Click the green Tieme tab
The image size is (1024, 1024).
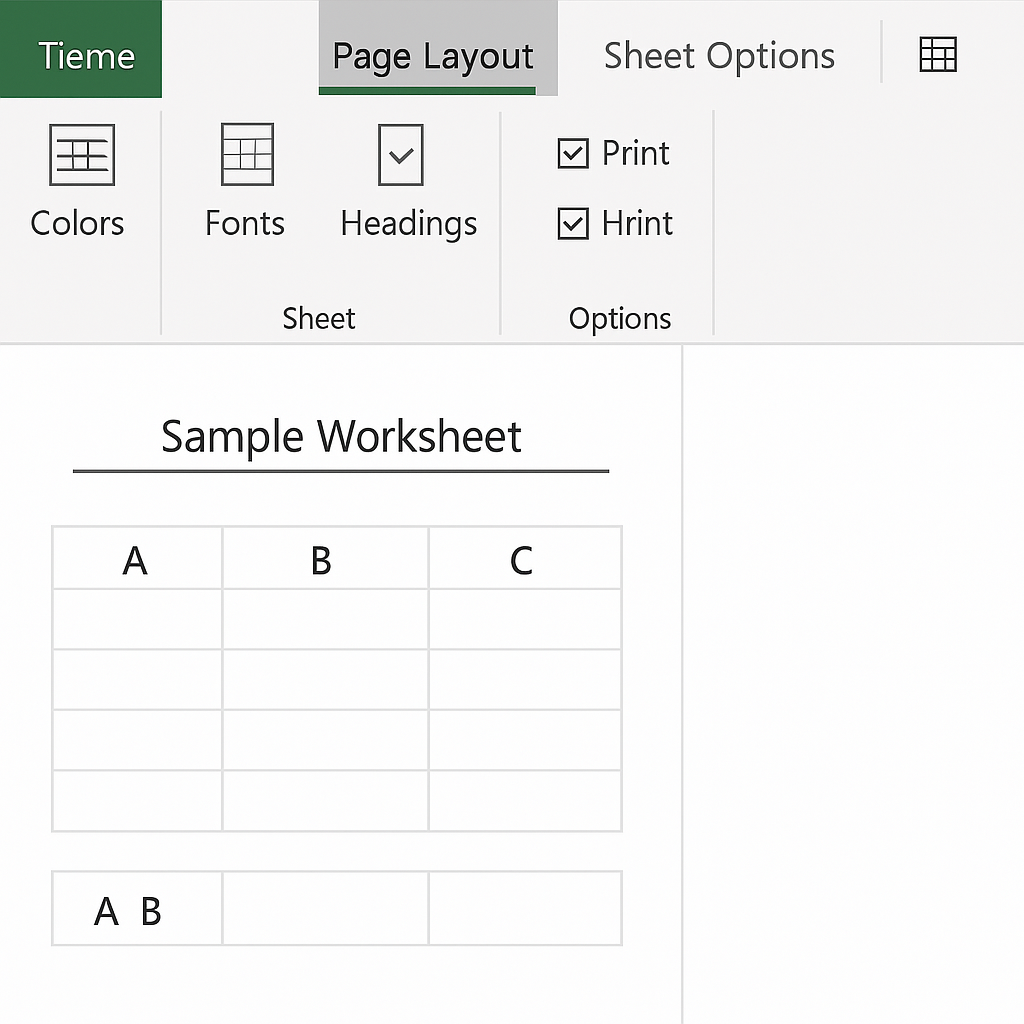(81, 49)
